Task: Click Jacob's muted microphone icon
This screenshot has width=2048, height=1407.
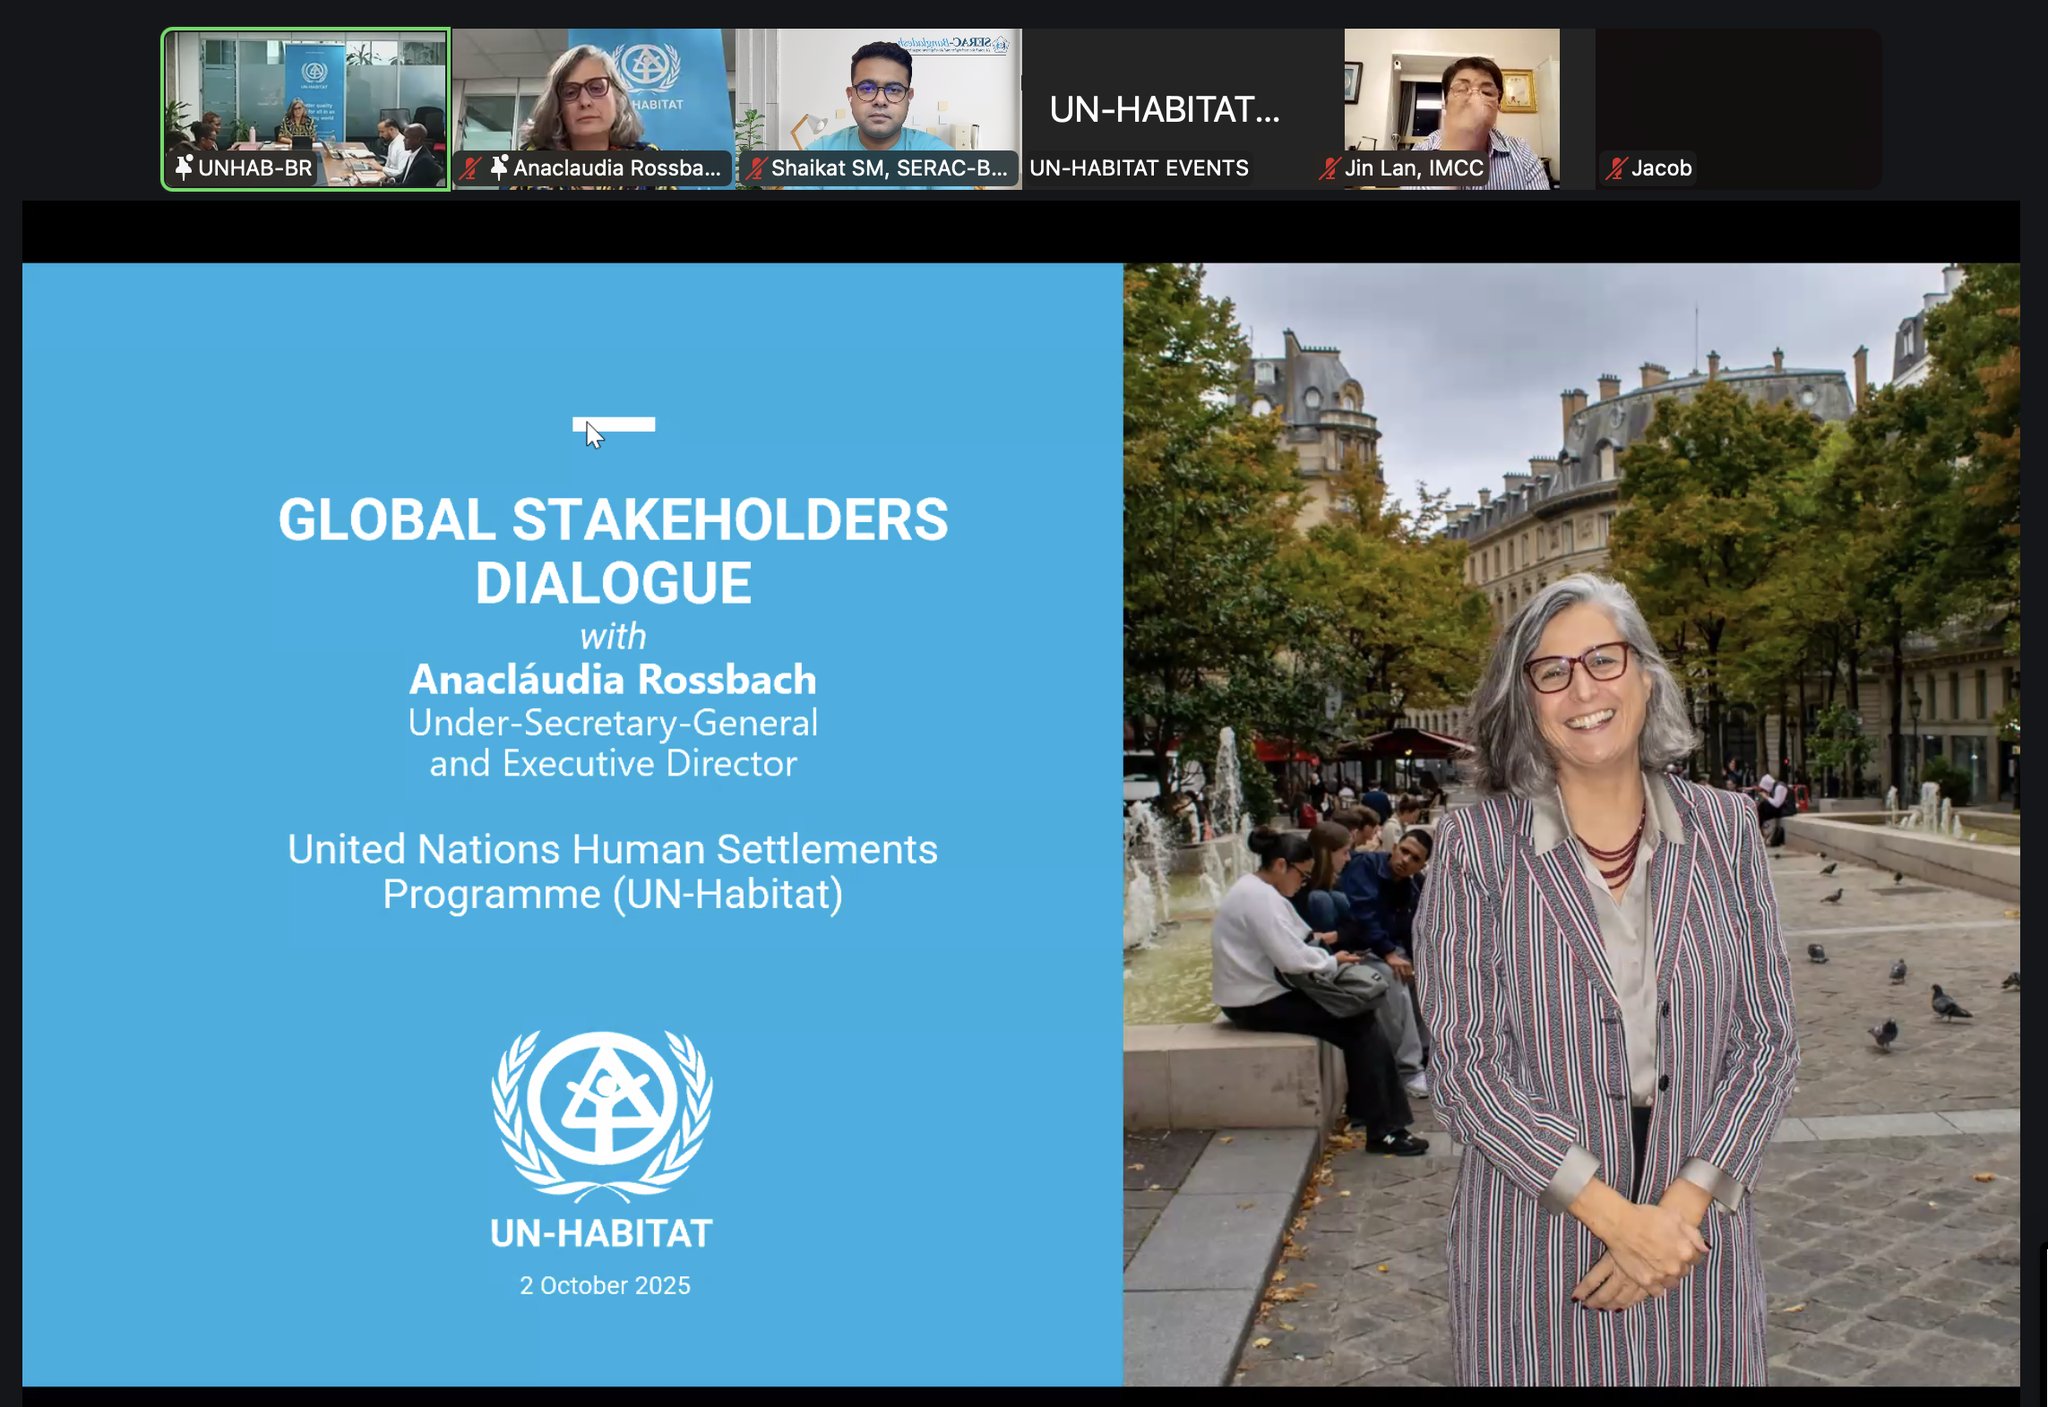Action: [x=1616, y=168]
